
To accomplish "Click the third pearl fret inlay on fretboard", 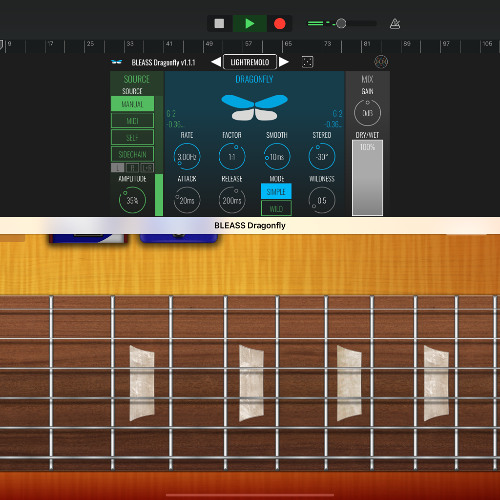I will point(349,383).
